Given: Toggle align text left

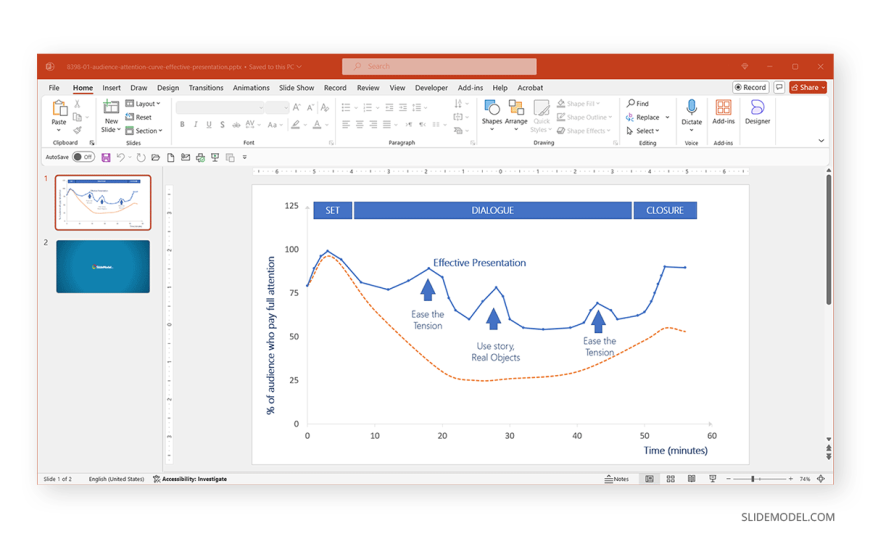Looking at the screenshot, I should 346,124.
